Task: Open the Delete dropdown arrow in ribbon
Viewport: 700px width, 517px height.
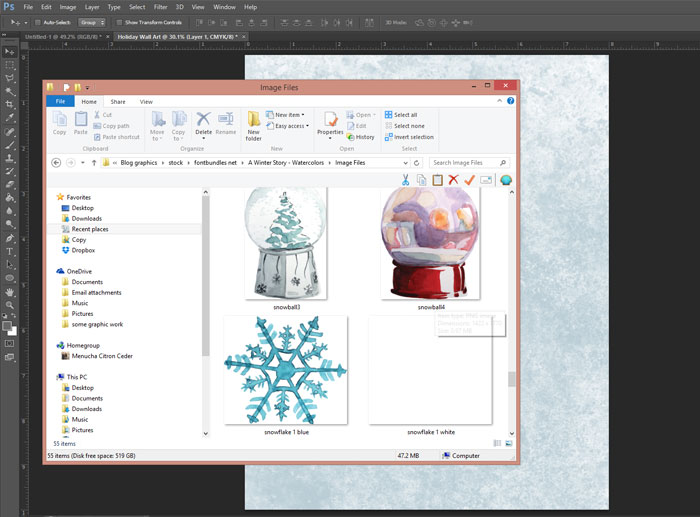Action: (x=204, y=138)
